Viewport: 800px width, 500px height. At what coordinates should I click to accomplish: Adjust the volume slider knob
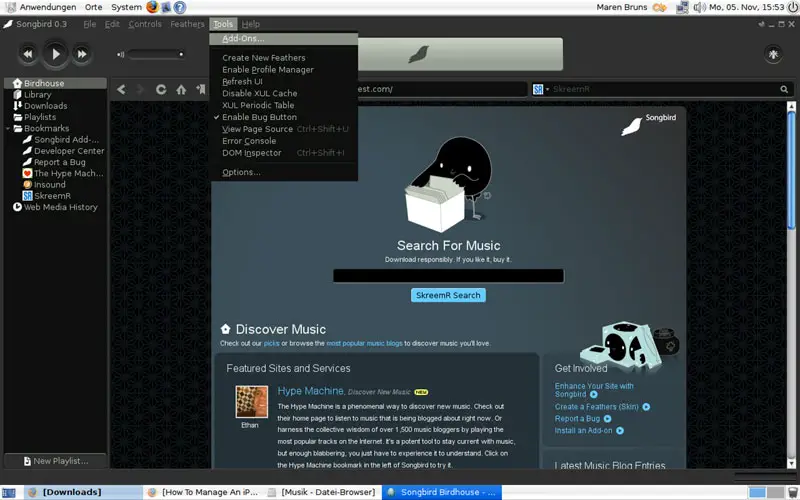181,54
